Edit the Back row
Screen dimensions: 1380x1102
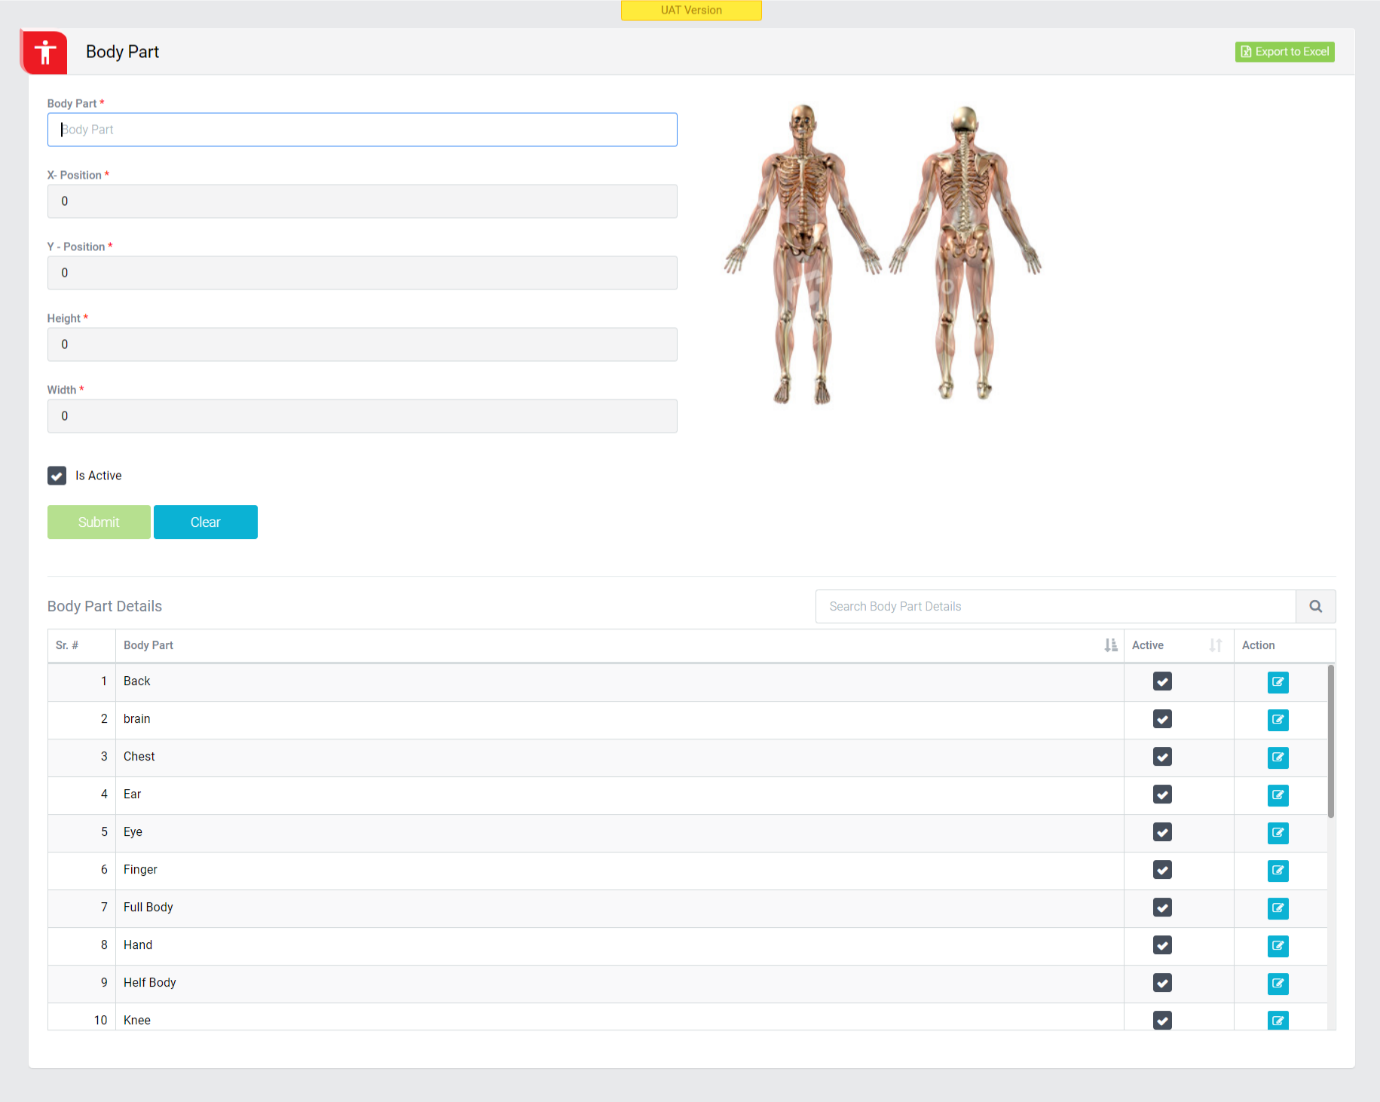1278,682
